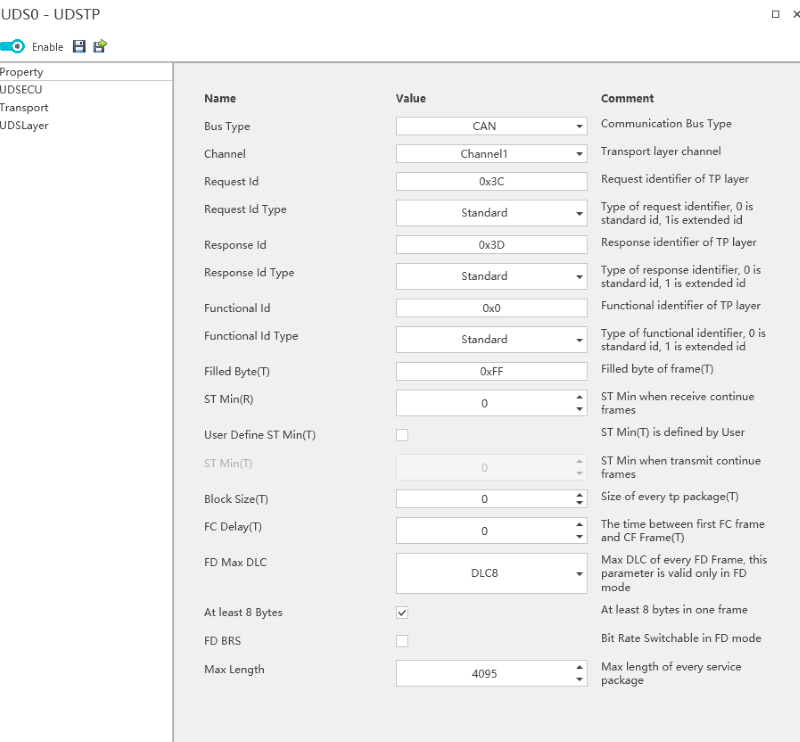
Task: Click the Response Id value field
Action: click(x=491, y=245)
